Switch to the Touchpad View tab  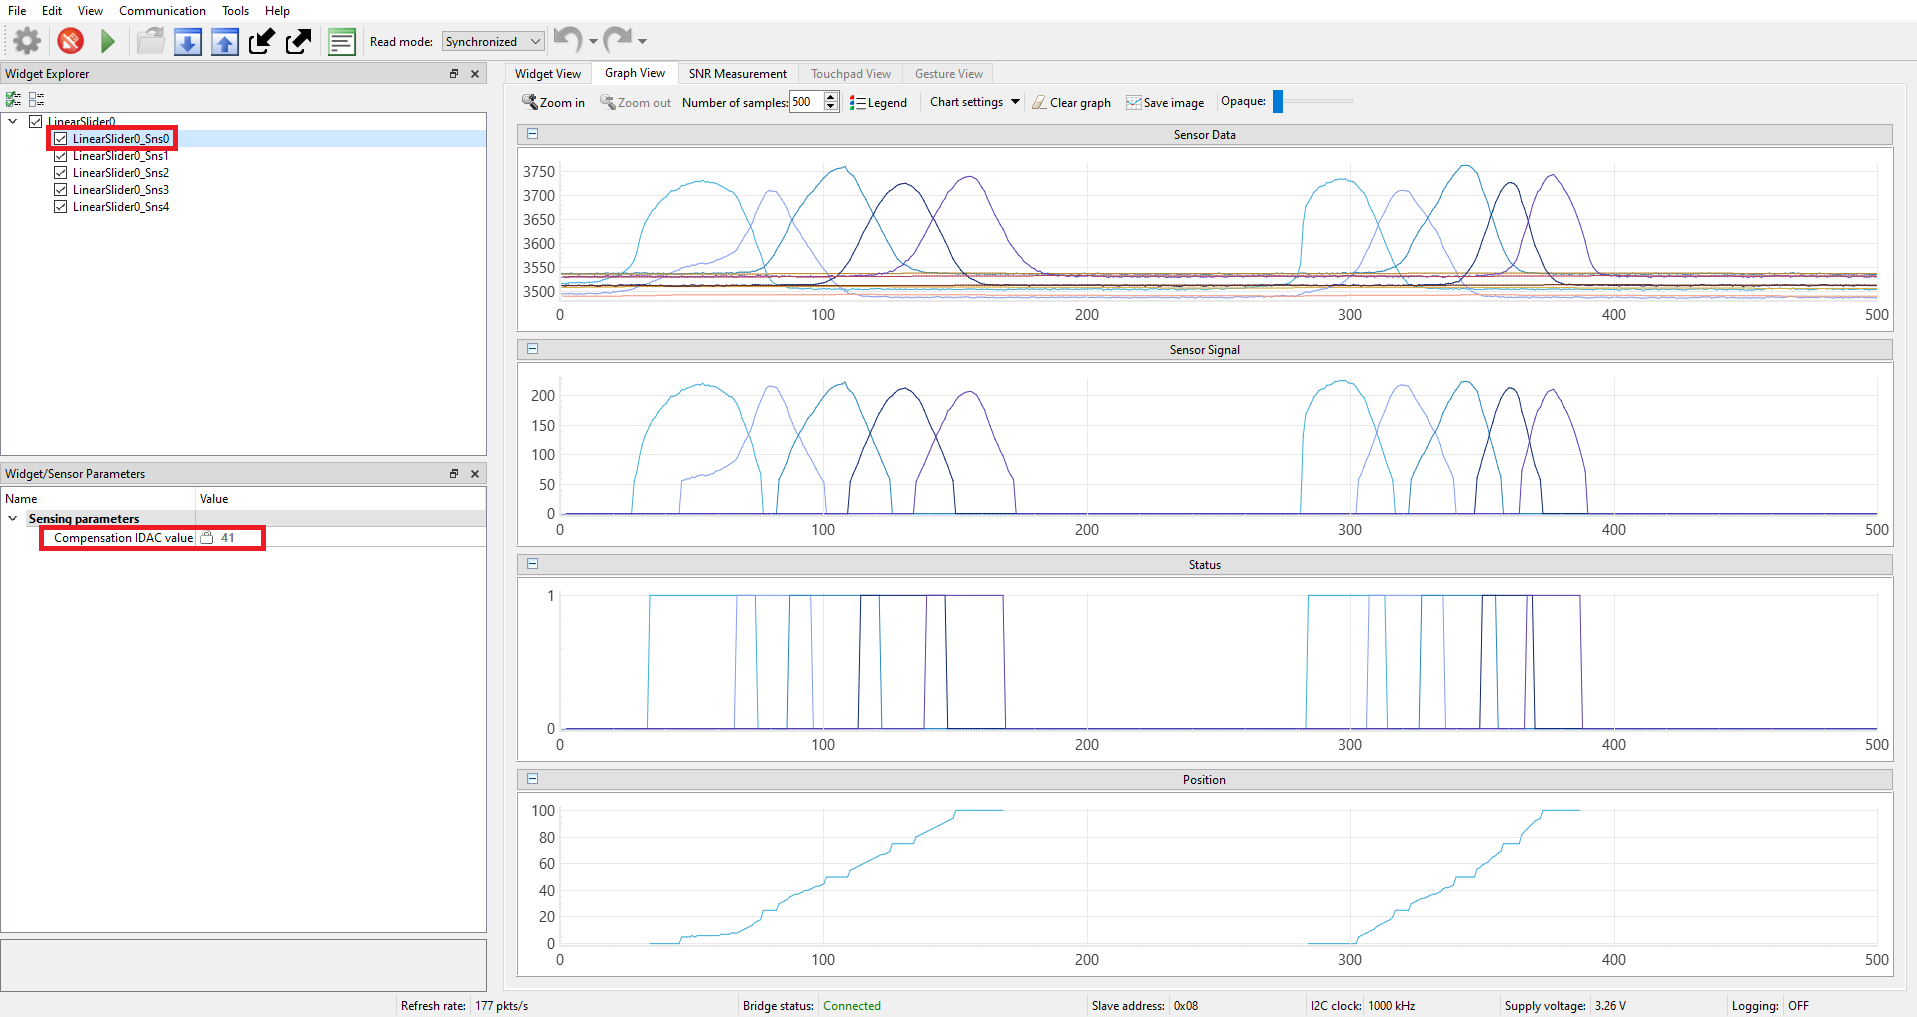pos(851,74)
